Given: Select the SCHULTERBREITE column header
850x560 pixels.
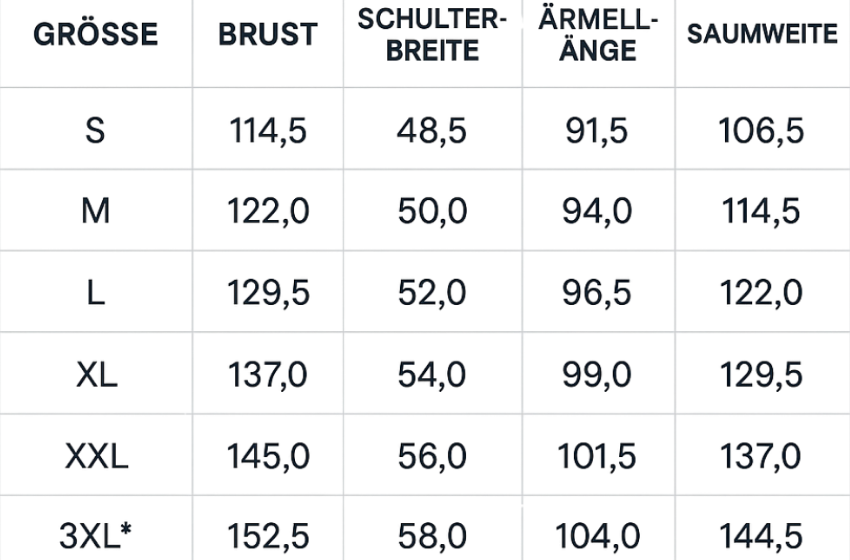Looking at the screenshot, I should pos(432,35).
